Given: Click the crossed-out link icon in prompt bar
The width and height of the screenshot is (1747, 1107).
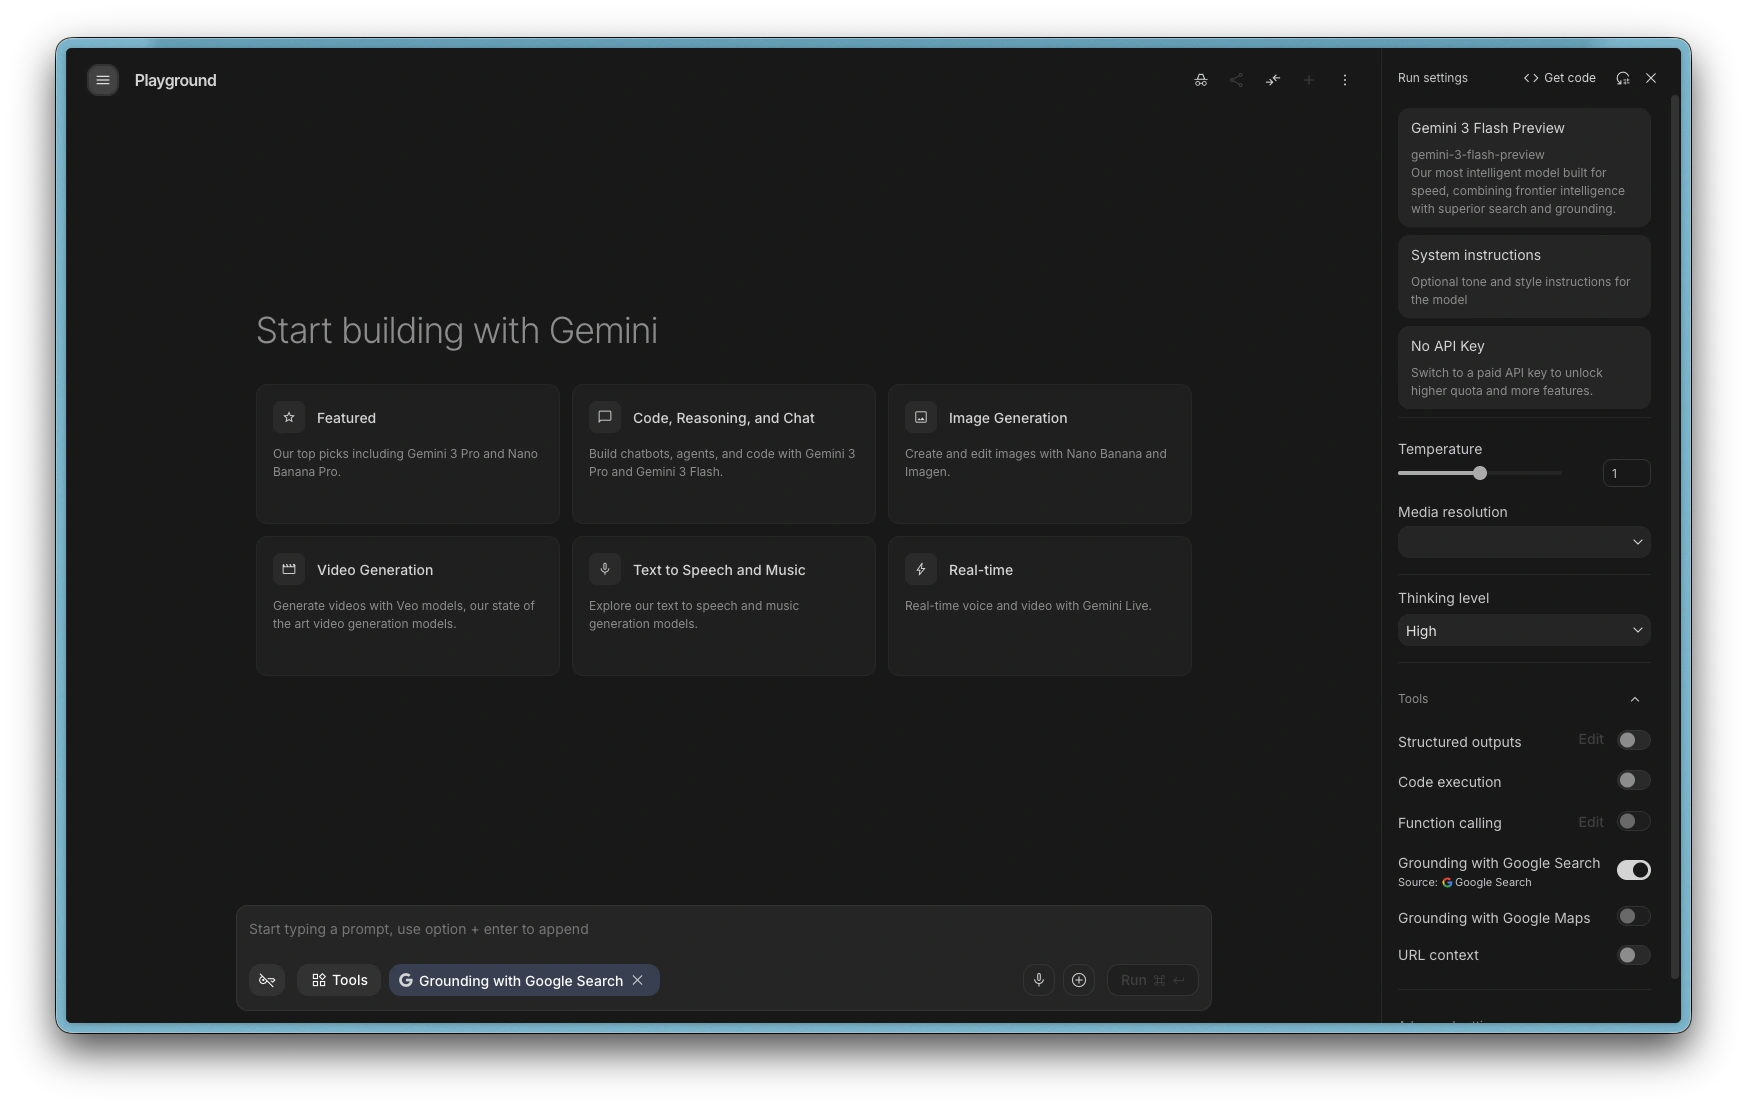Looking at the screenshot, I should [x=267, y=980].
